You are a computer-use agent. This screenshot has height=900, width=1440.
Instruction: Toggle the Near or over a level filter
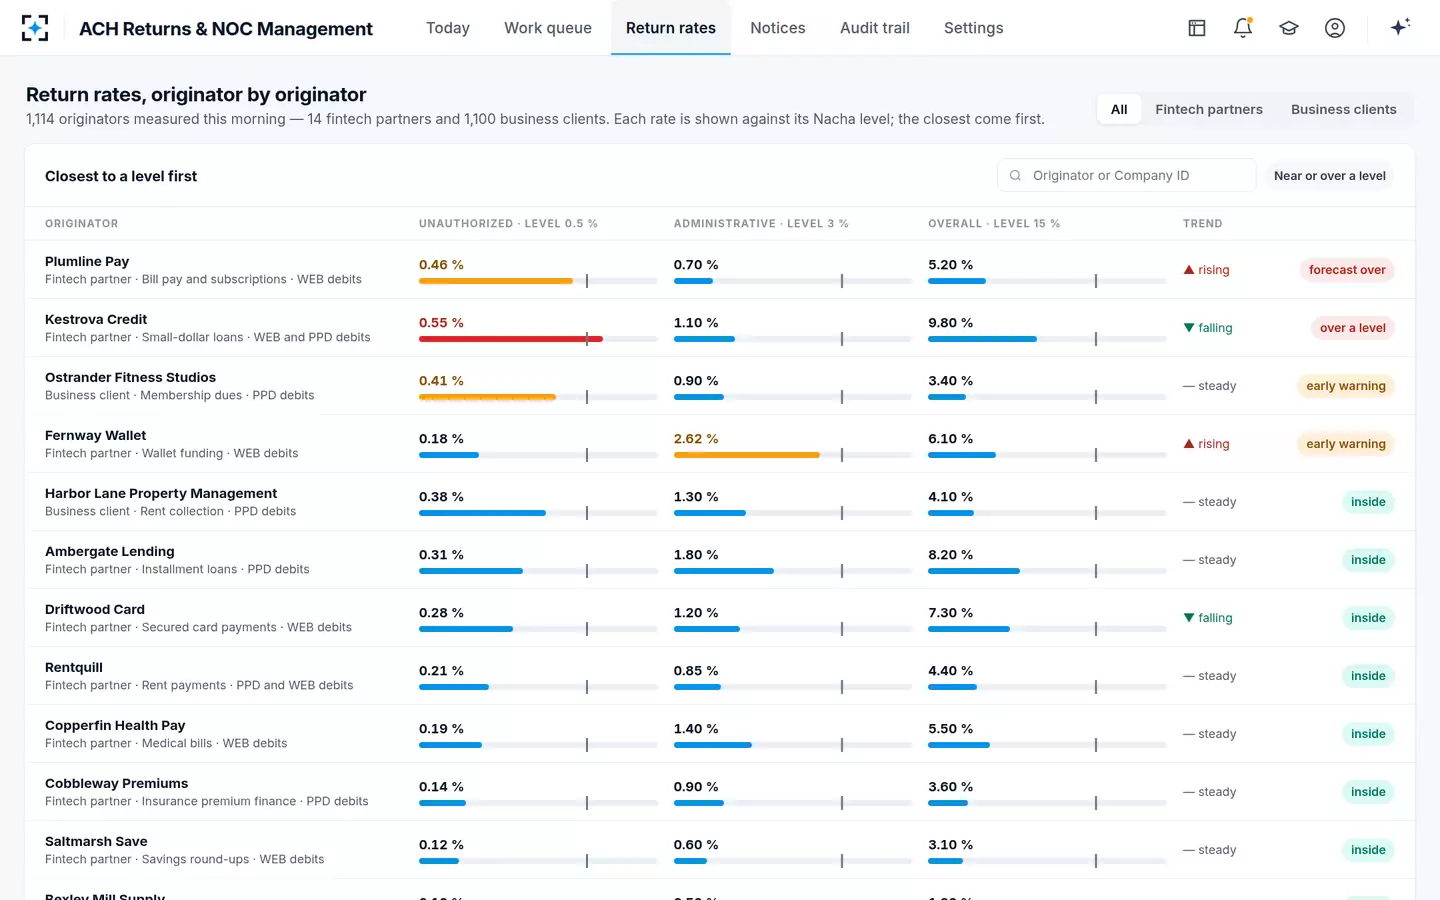point(1330,175)
